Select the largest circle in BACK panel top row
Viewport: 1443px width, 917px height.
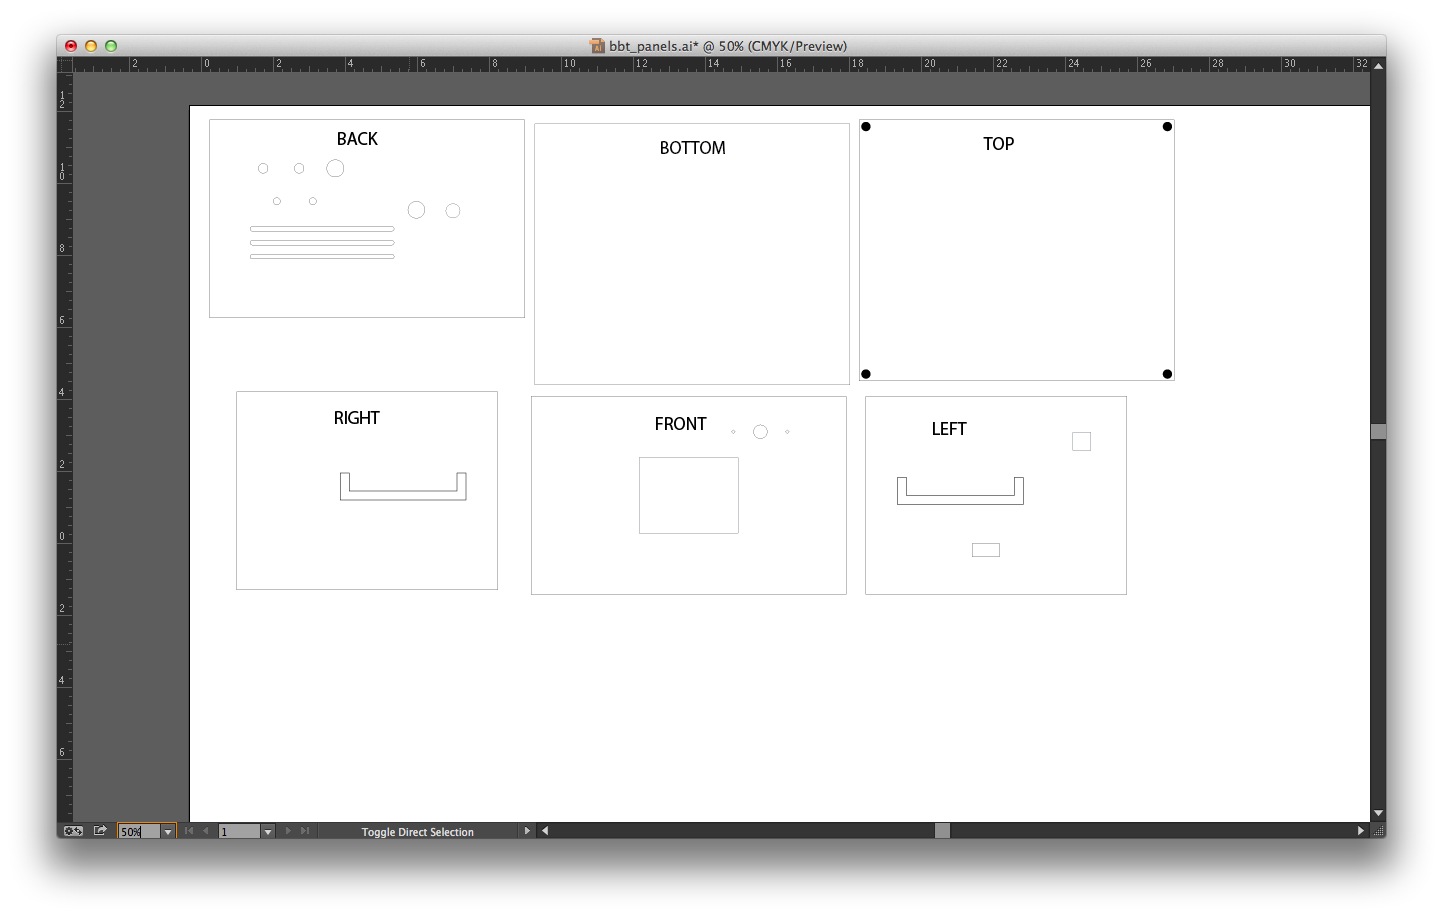[335, 168]
